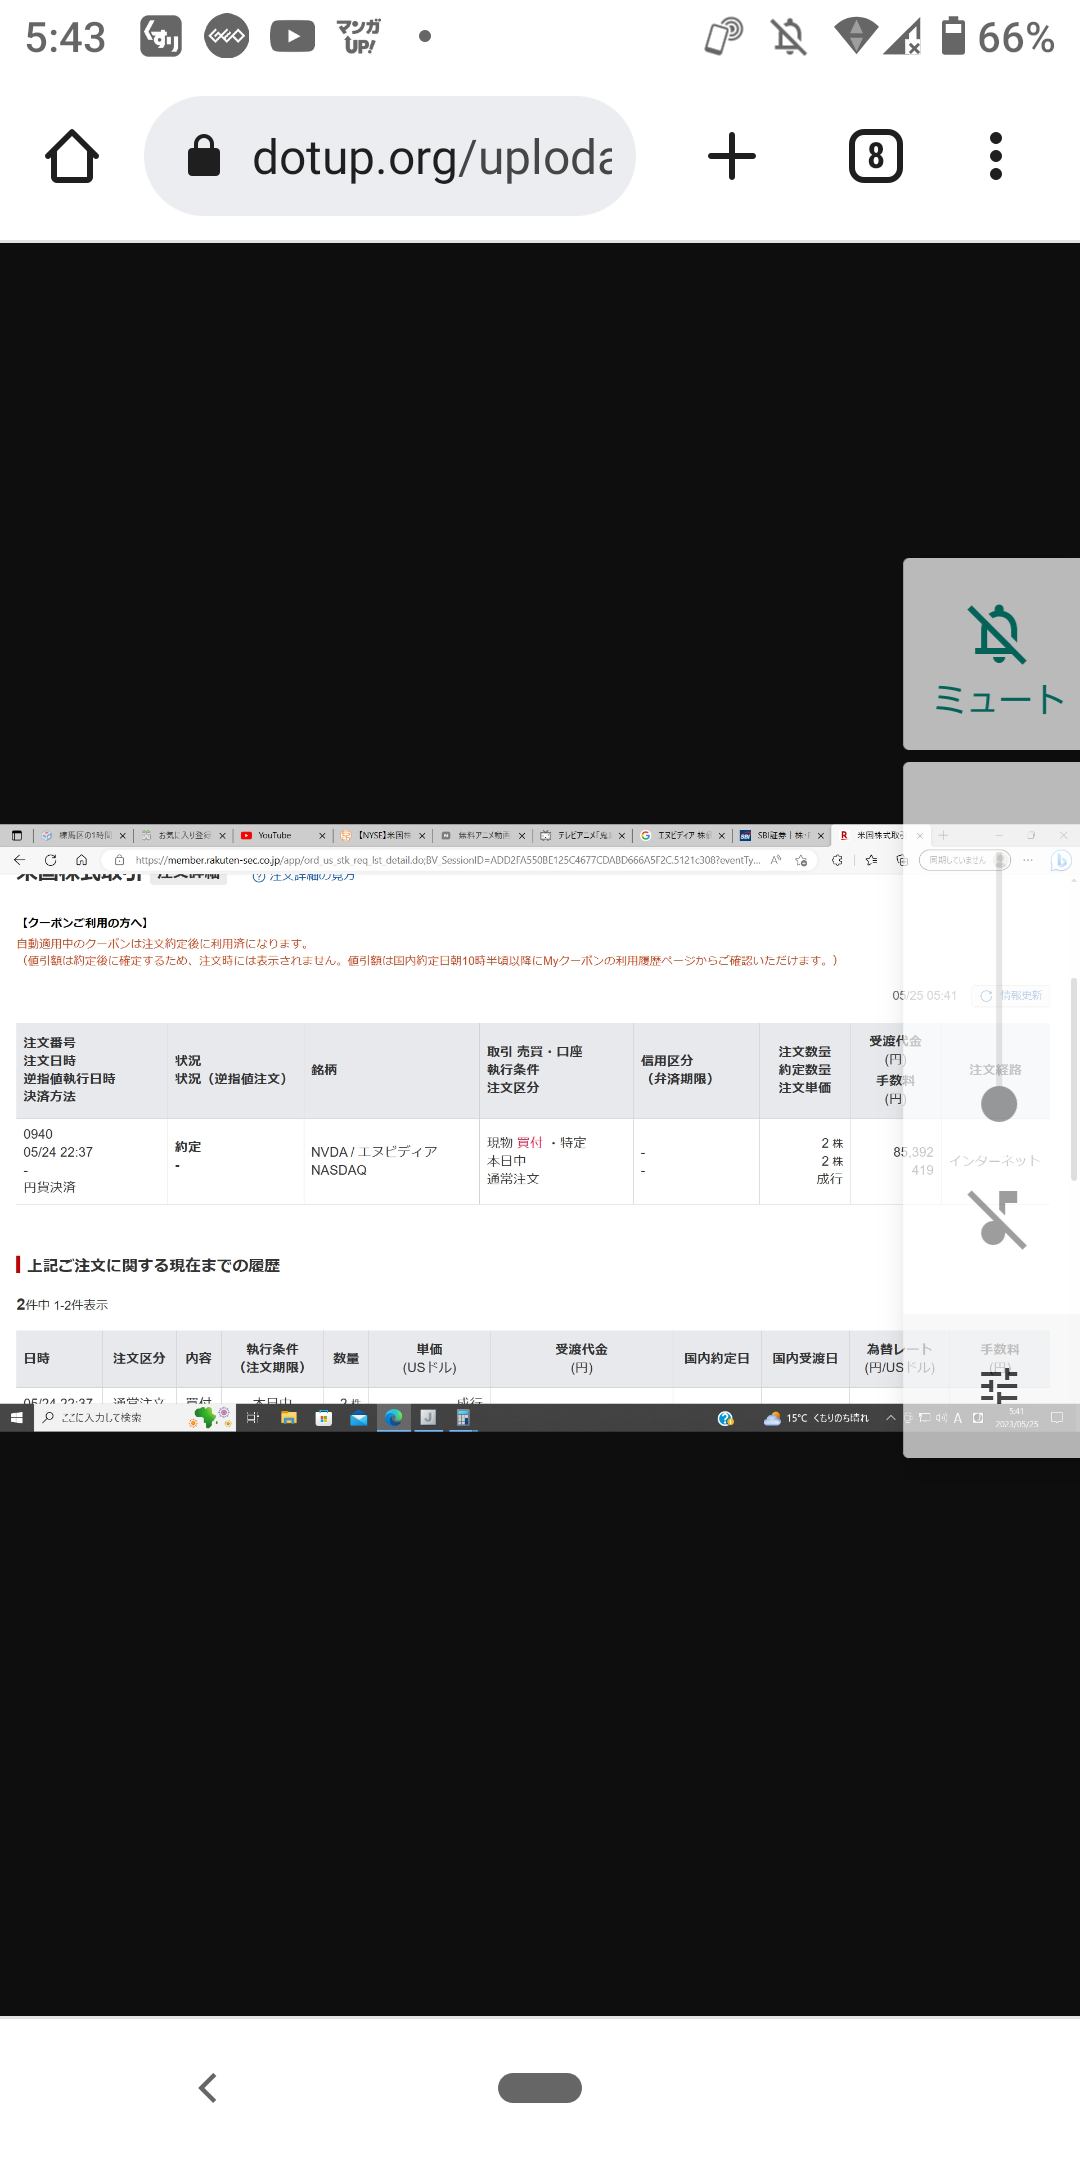
Task: Open volume settings sliders icon
Action: [998, 1388]
